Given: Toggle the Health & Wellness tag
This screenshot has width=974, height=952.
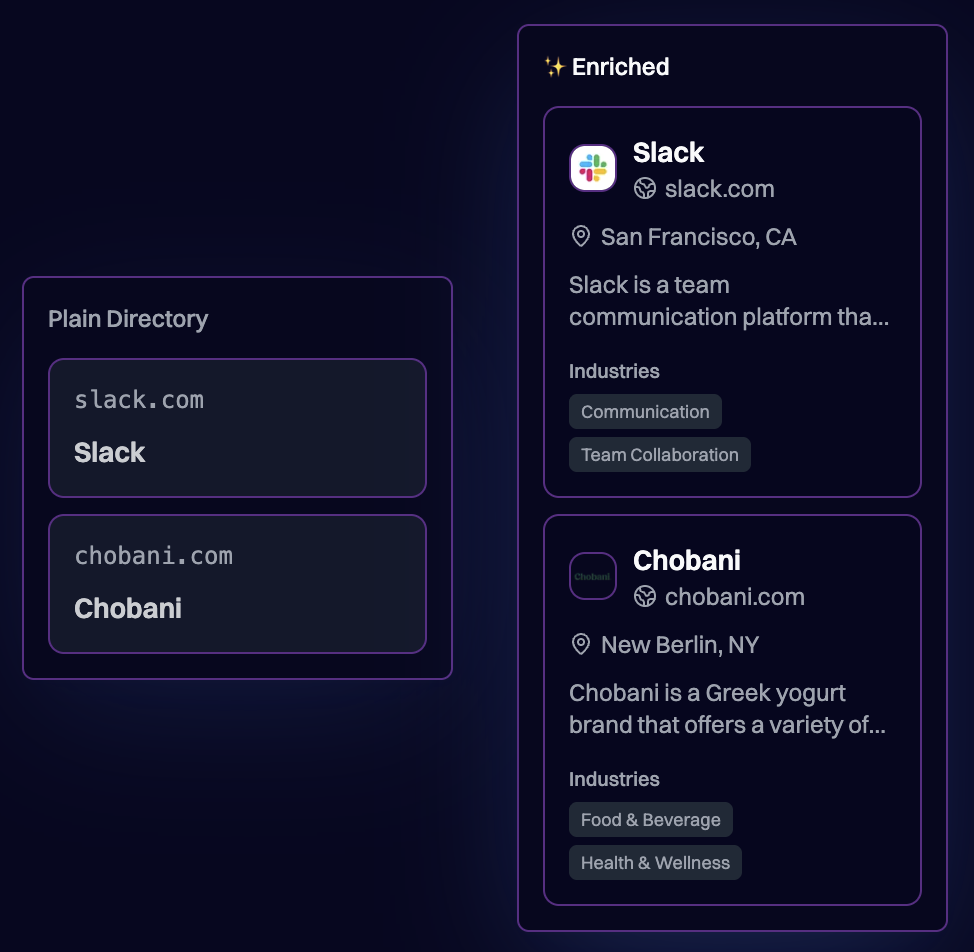Looking at the screenshot, I should click(x=655, y=862).
